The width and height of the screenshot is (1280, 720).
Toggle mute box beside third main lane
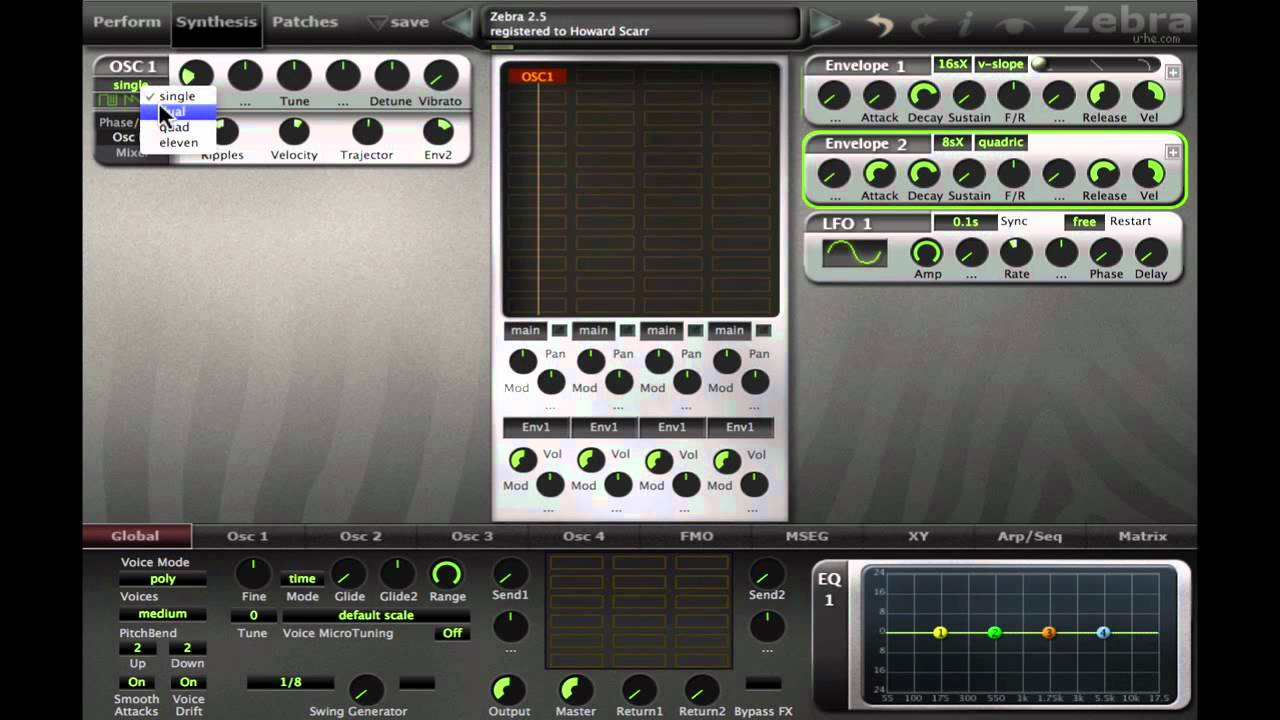coord(695,330)
